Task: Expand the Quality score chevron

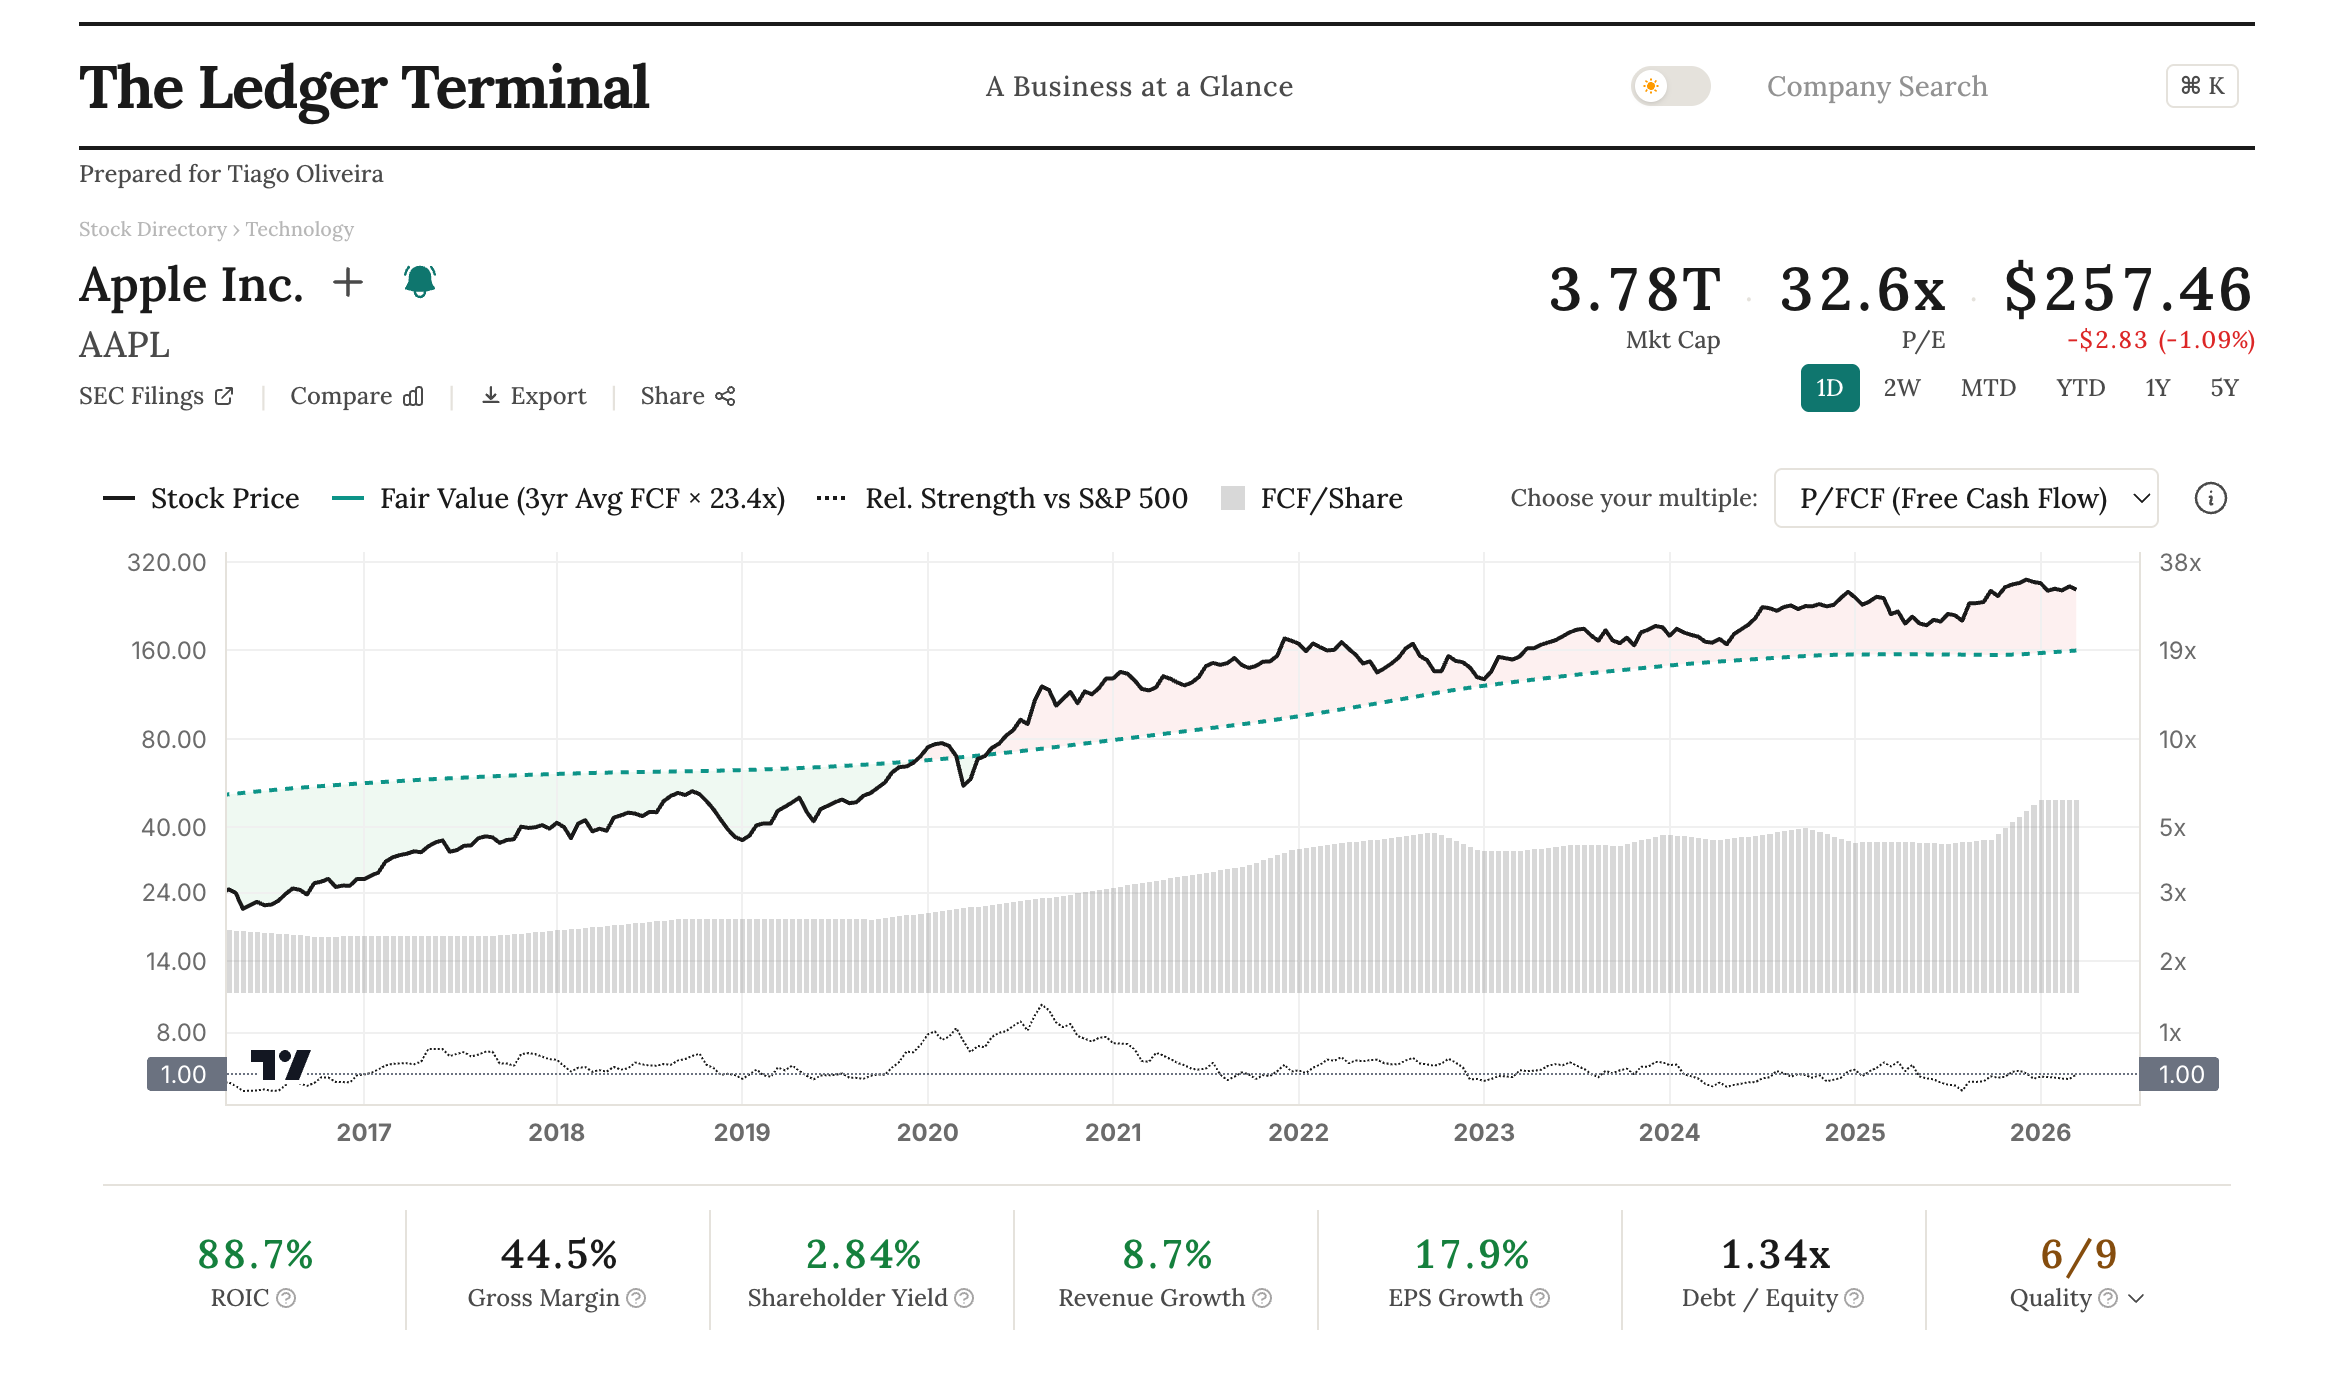Action: [x=2136, y=1298]
